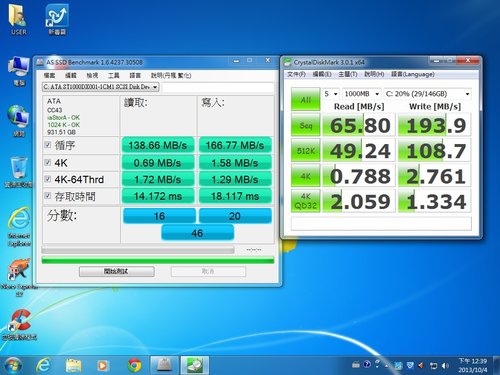Click the Windows Start orb
Screen dimensions: 500x375
(x=13, y=365)
